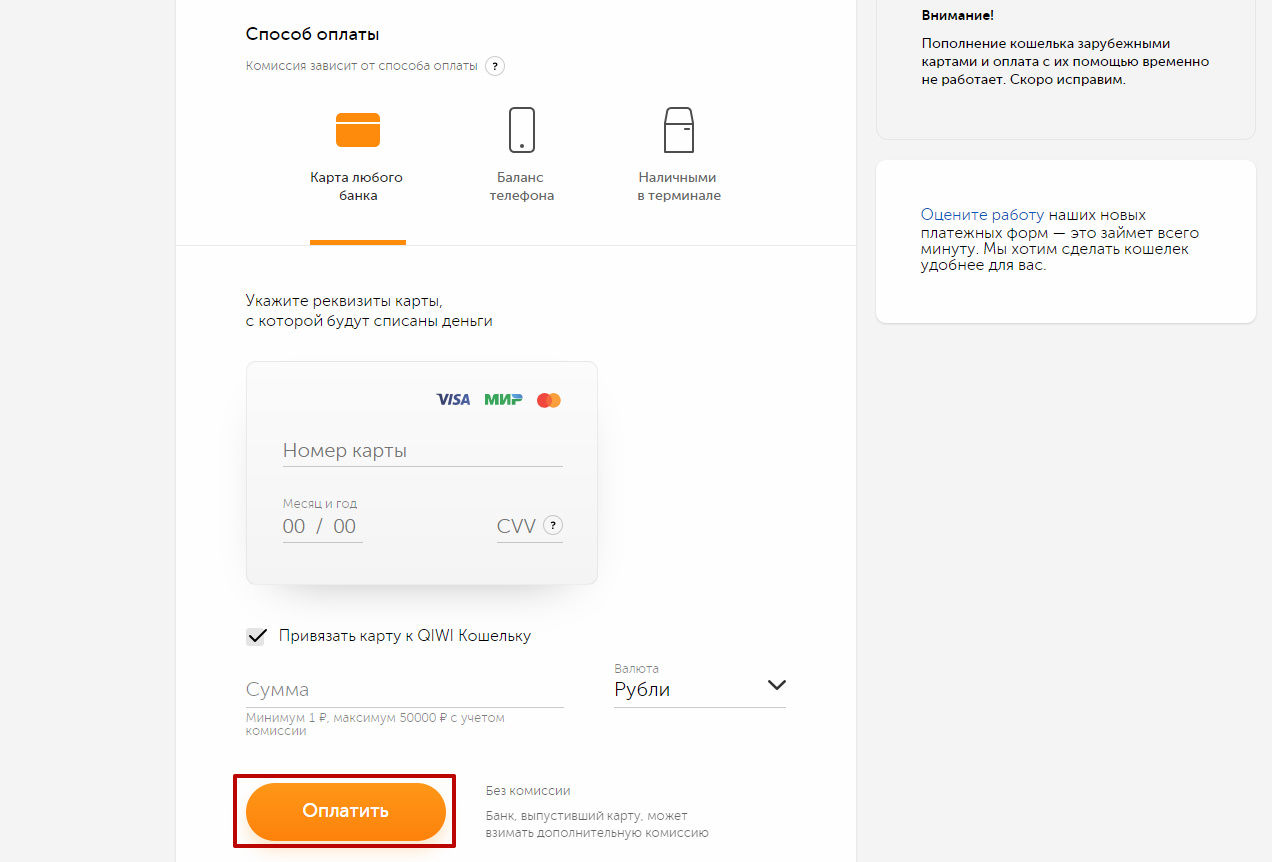The height and width of the screenshot is (862, 1272).
Task: Pick the cash terminal icon
Action: [679, 130]
